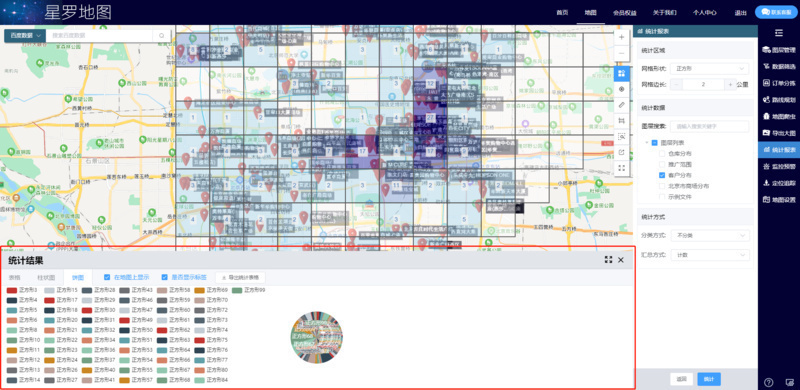Close the 统计结果 panel

[621, 260]
